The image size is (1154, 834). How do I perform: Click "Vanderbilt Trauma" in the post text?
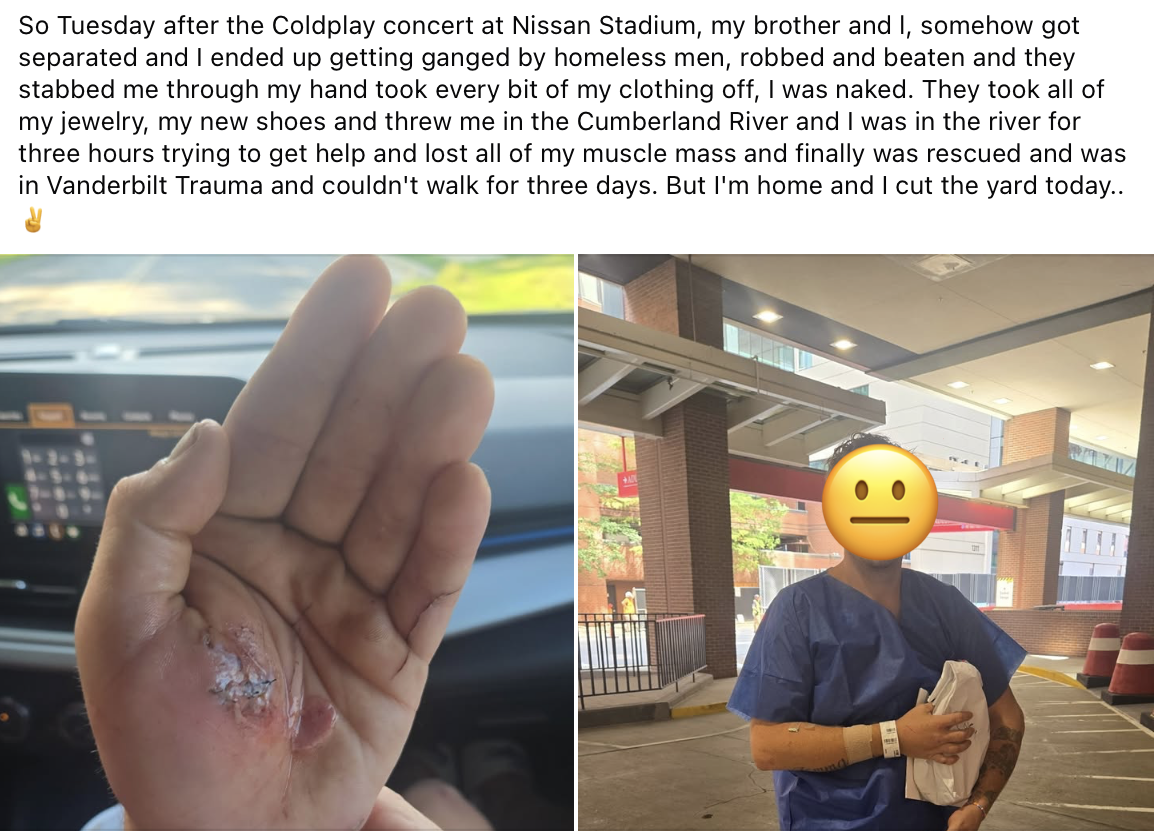point(155,185)
